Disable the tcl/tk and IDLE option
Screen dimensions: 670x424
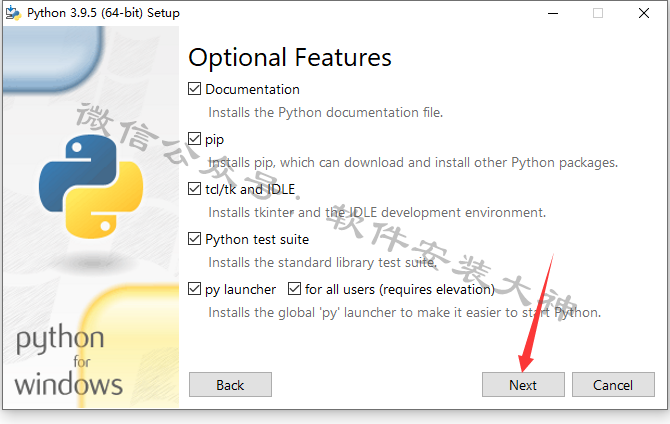194,189
